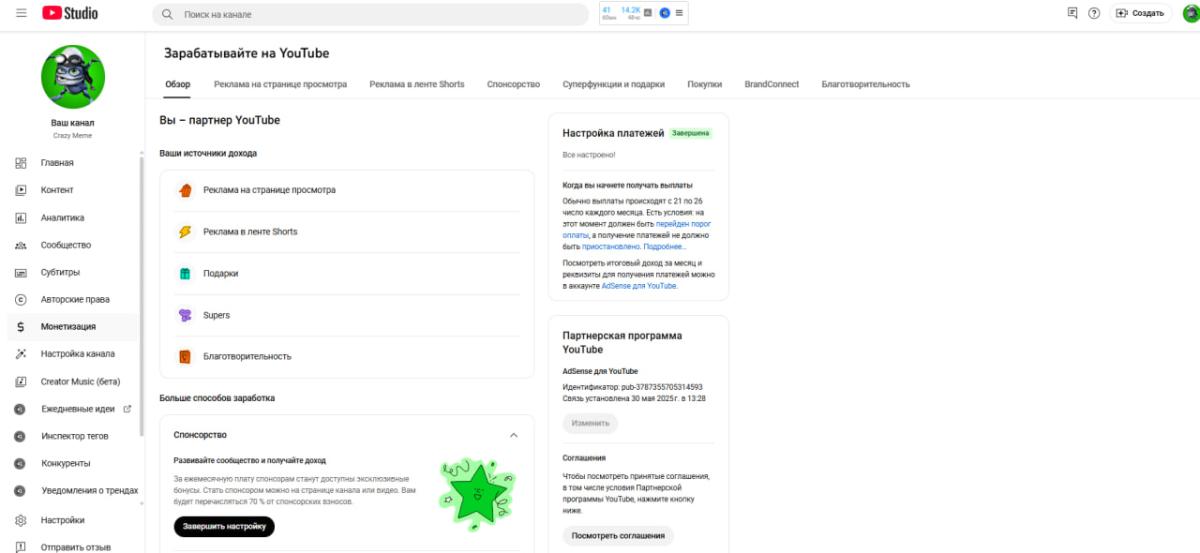Open Инспектор тегов in the sidebar

click(x=72, y=436)
